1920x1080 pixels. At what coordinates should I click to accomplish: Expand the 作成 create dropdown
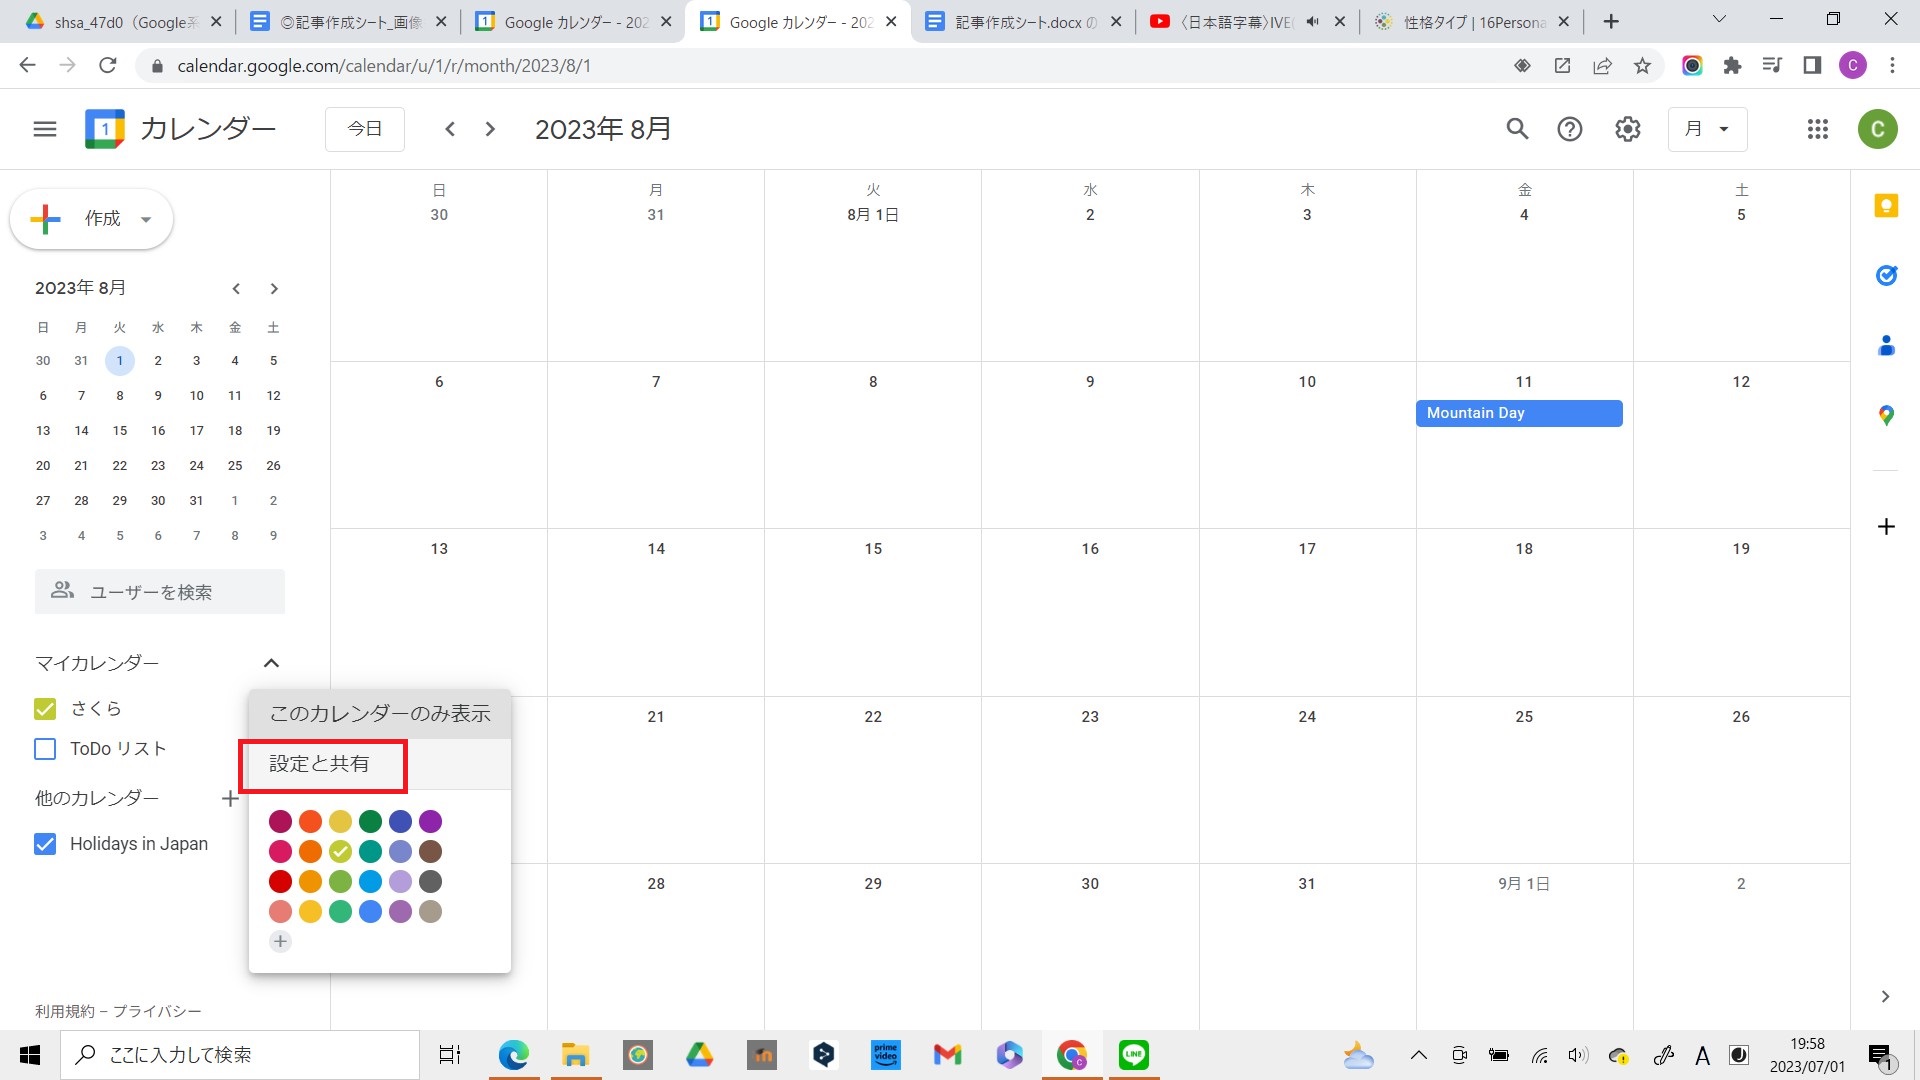click(x=146, y=219)
